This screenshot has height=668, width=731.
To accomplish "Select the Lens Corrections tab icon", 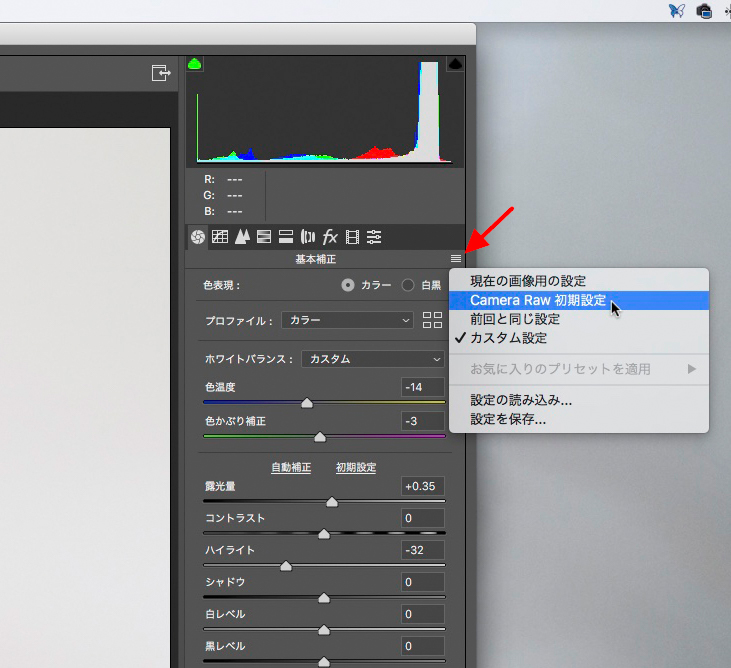I will (307, 237).
